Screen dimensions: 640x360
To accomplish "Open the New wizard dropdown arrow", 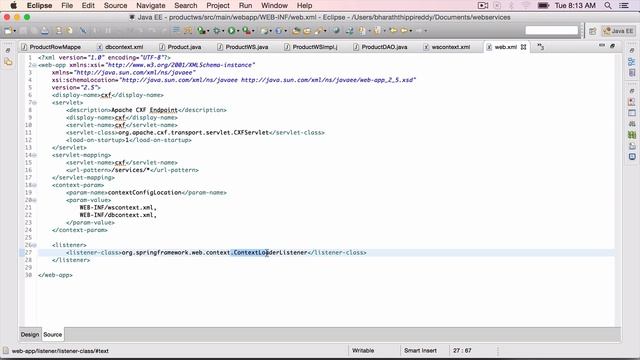I will pos(15,31).
